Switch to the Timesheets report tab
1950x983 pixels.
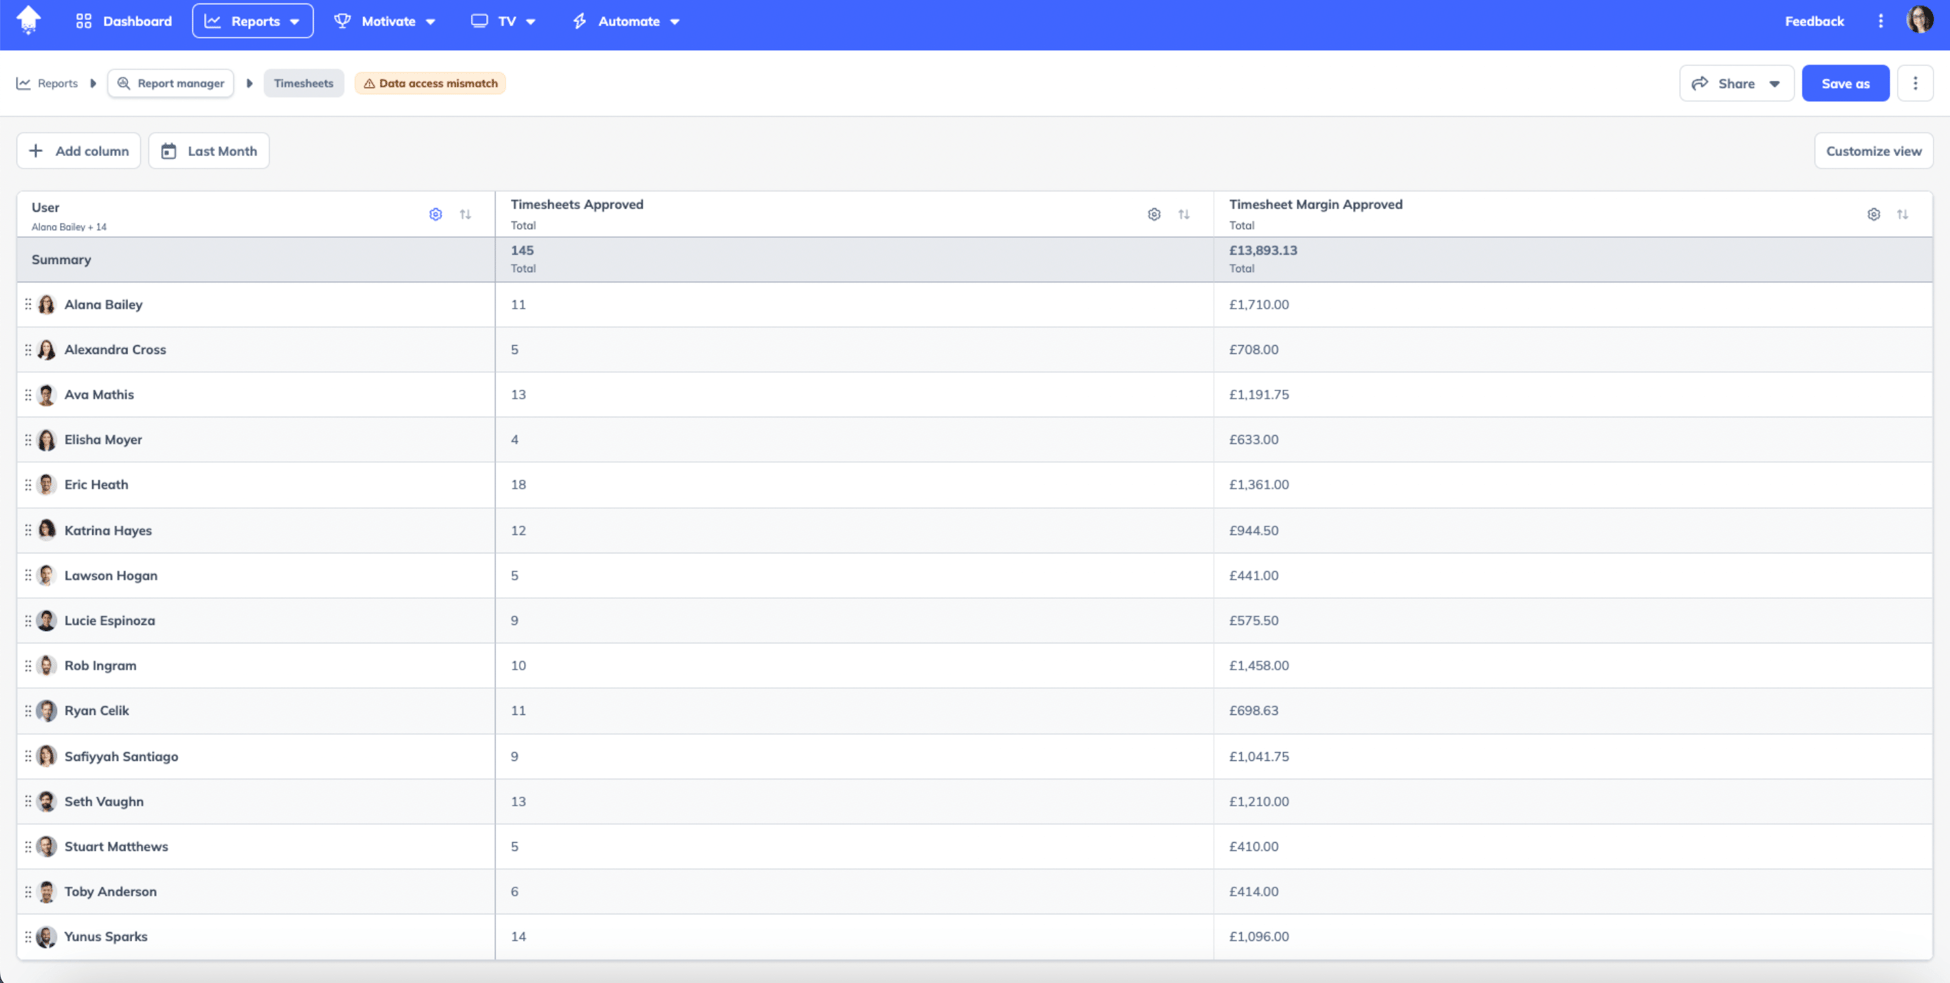tap(304, 83)
